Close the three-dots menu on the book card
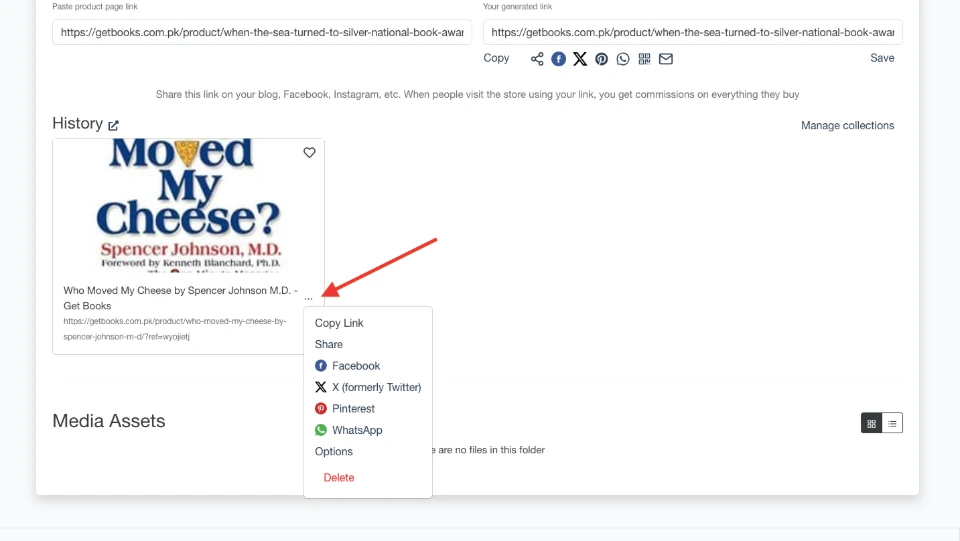Screen dimensions: 960x541 [309, 297]
